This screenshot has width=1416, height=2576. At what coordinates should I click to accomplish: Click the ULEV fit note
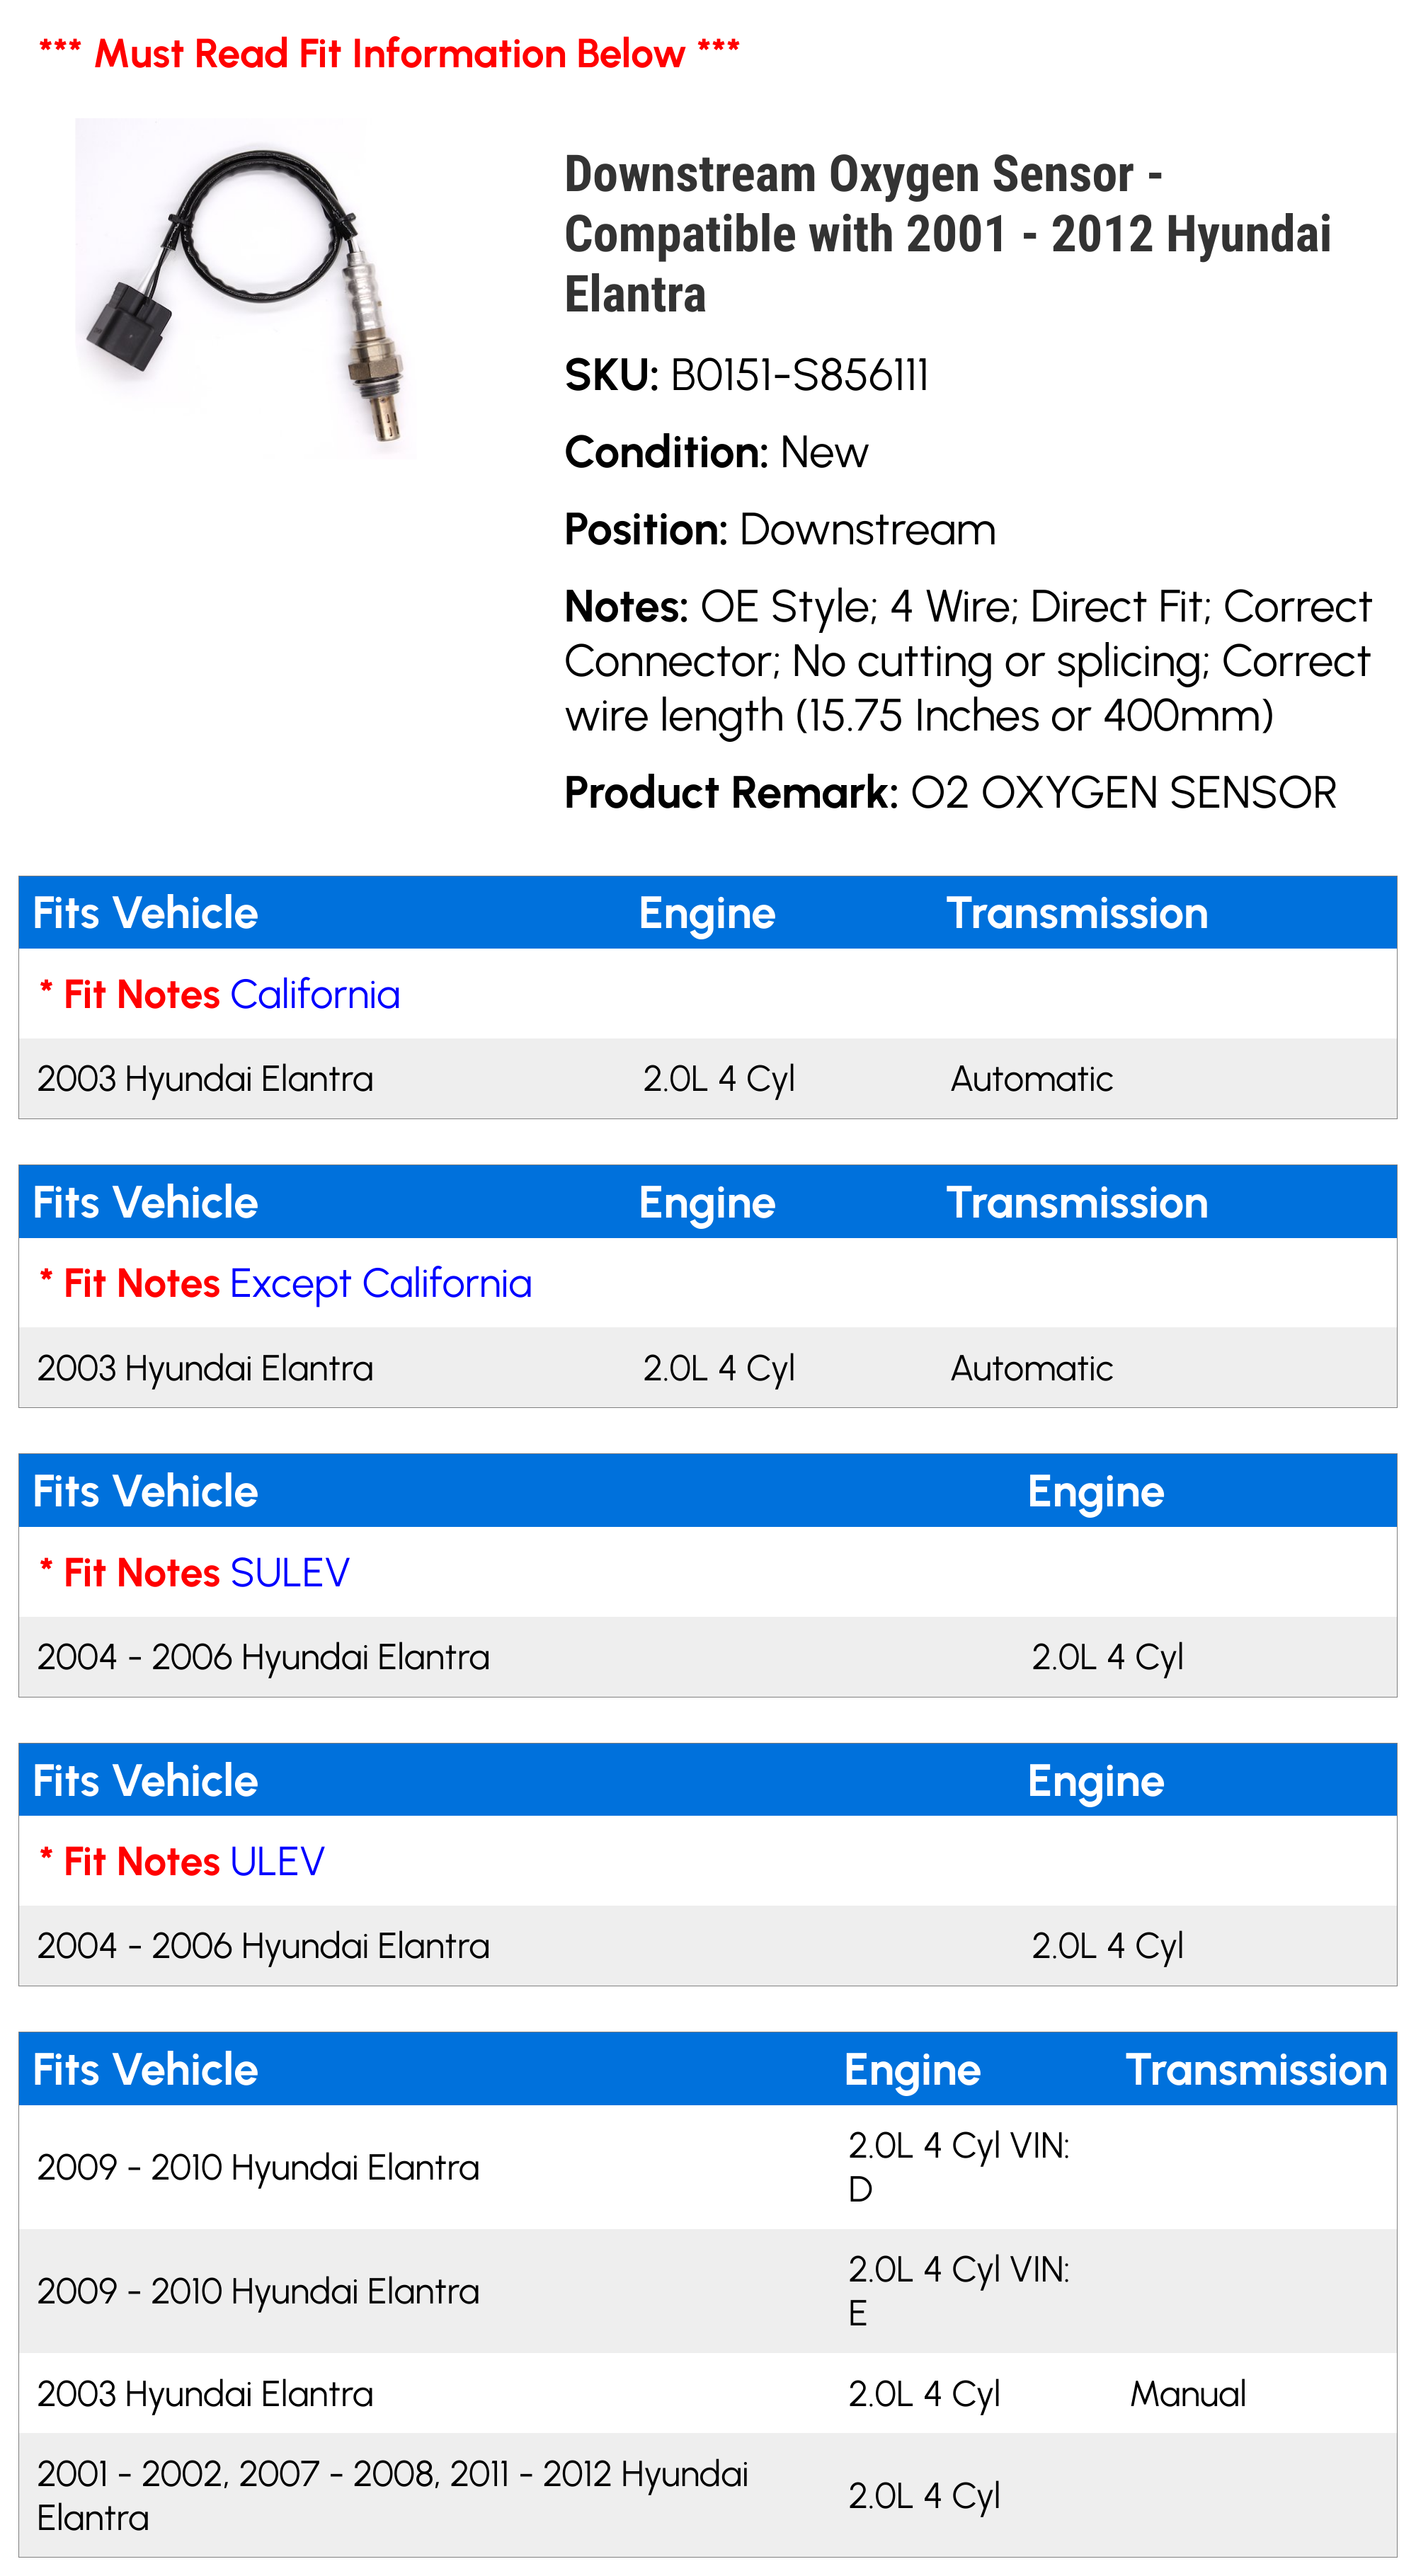[277, 1861]
